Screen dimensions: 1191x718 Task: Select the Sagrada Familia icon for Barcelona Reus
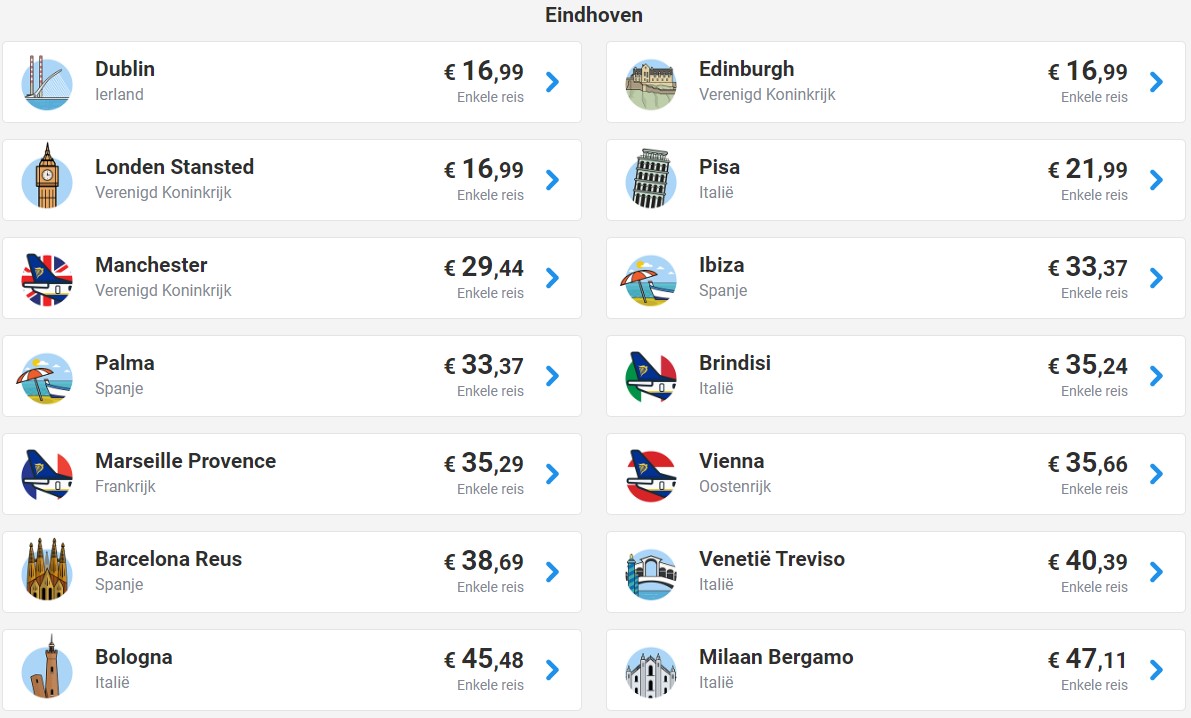(47, 571)
